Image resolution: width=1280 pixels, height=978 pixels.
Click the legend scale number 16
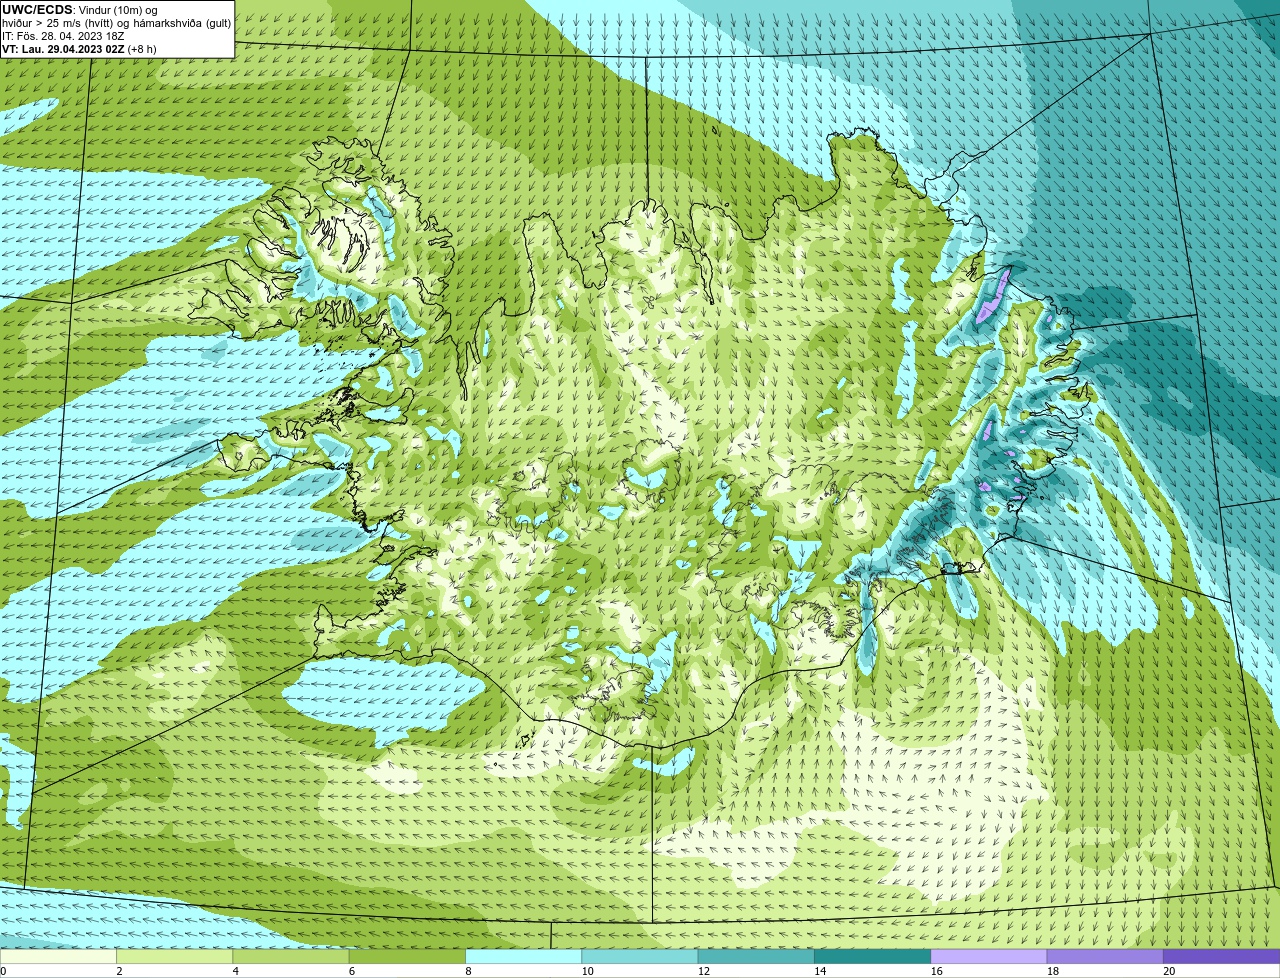pyautogui.click(x=937, y=971)
